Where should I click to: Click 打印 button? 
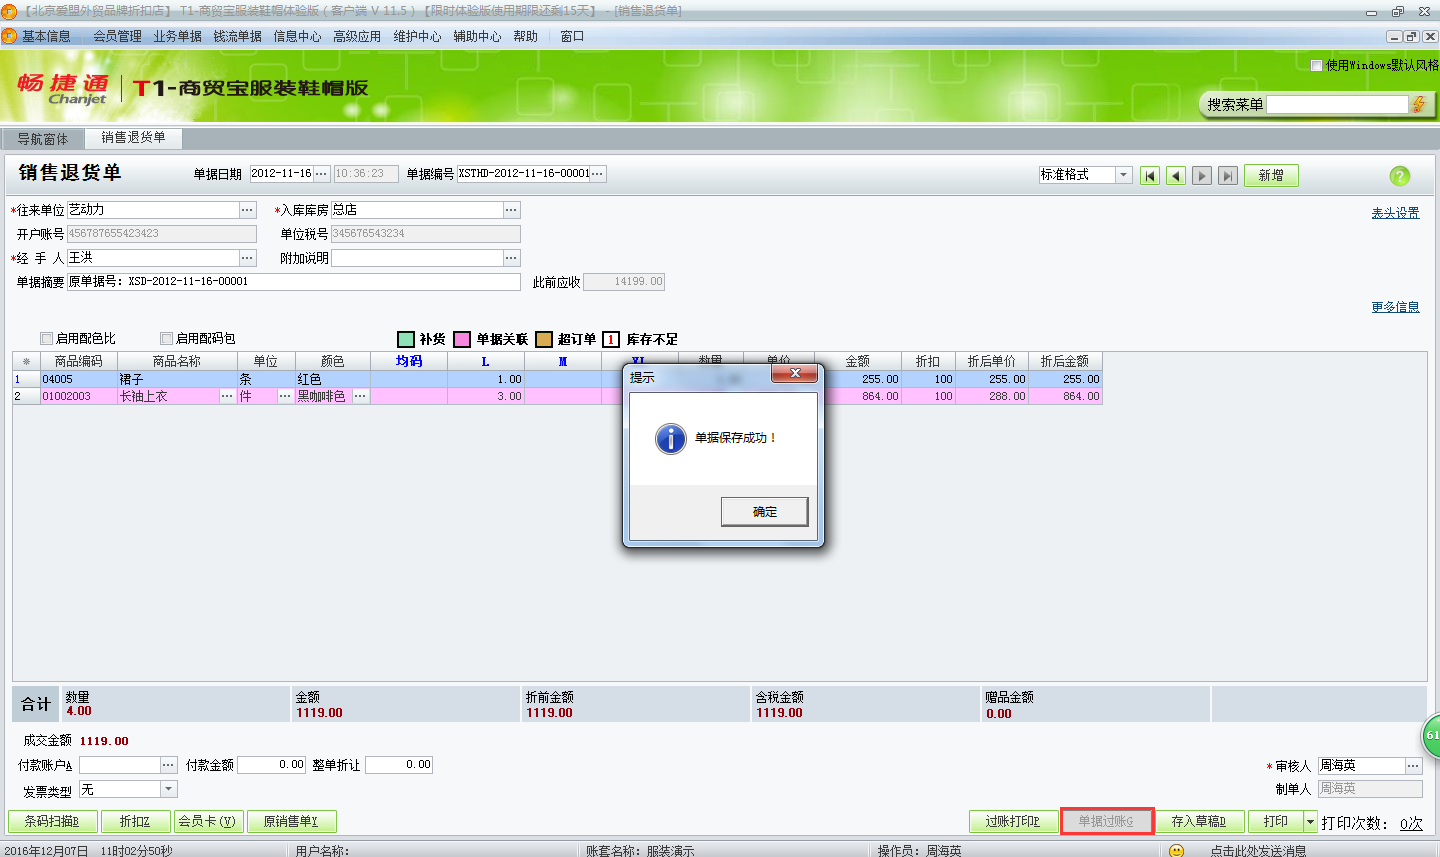click(1276, 822)
